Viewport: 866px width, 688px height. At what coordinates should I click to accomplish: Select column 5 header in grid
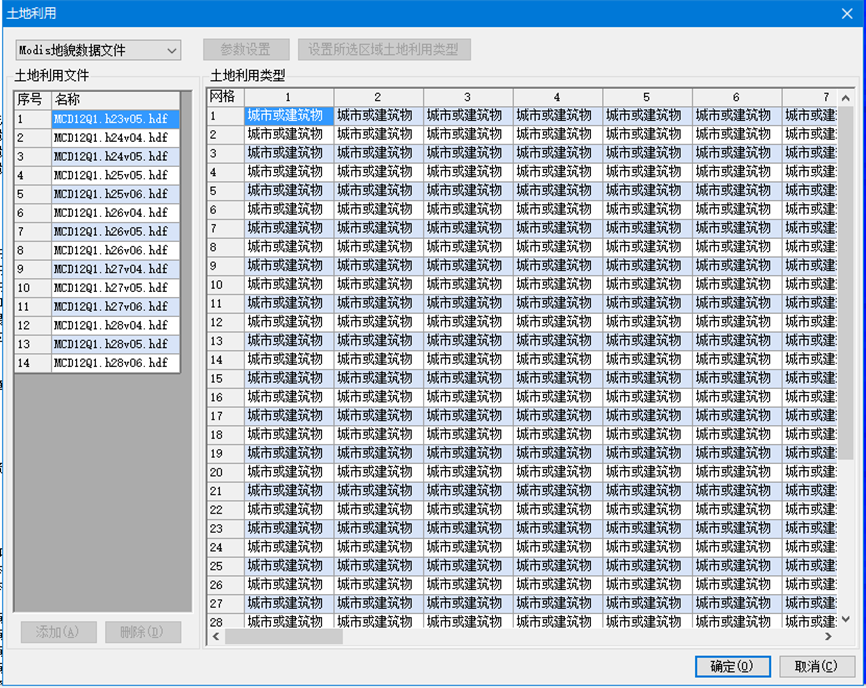[x=646, y=97]
